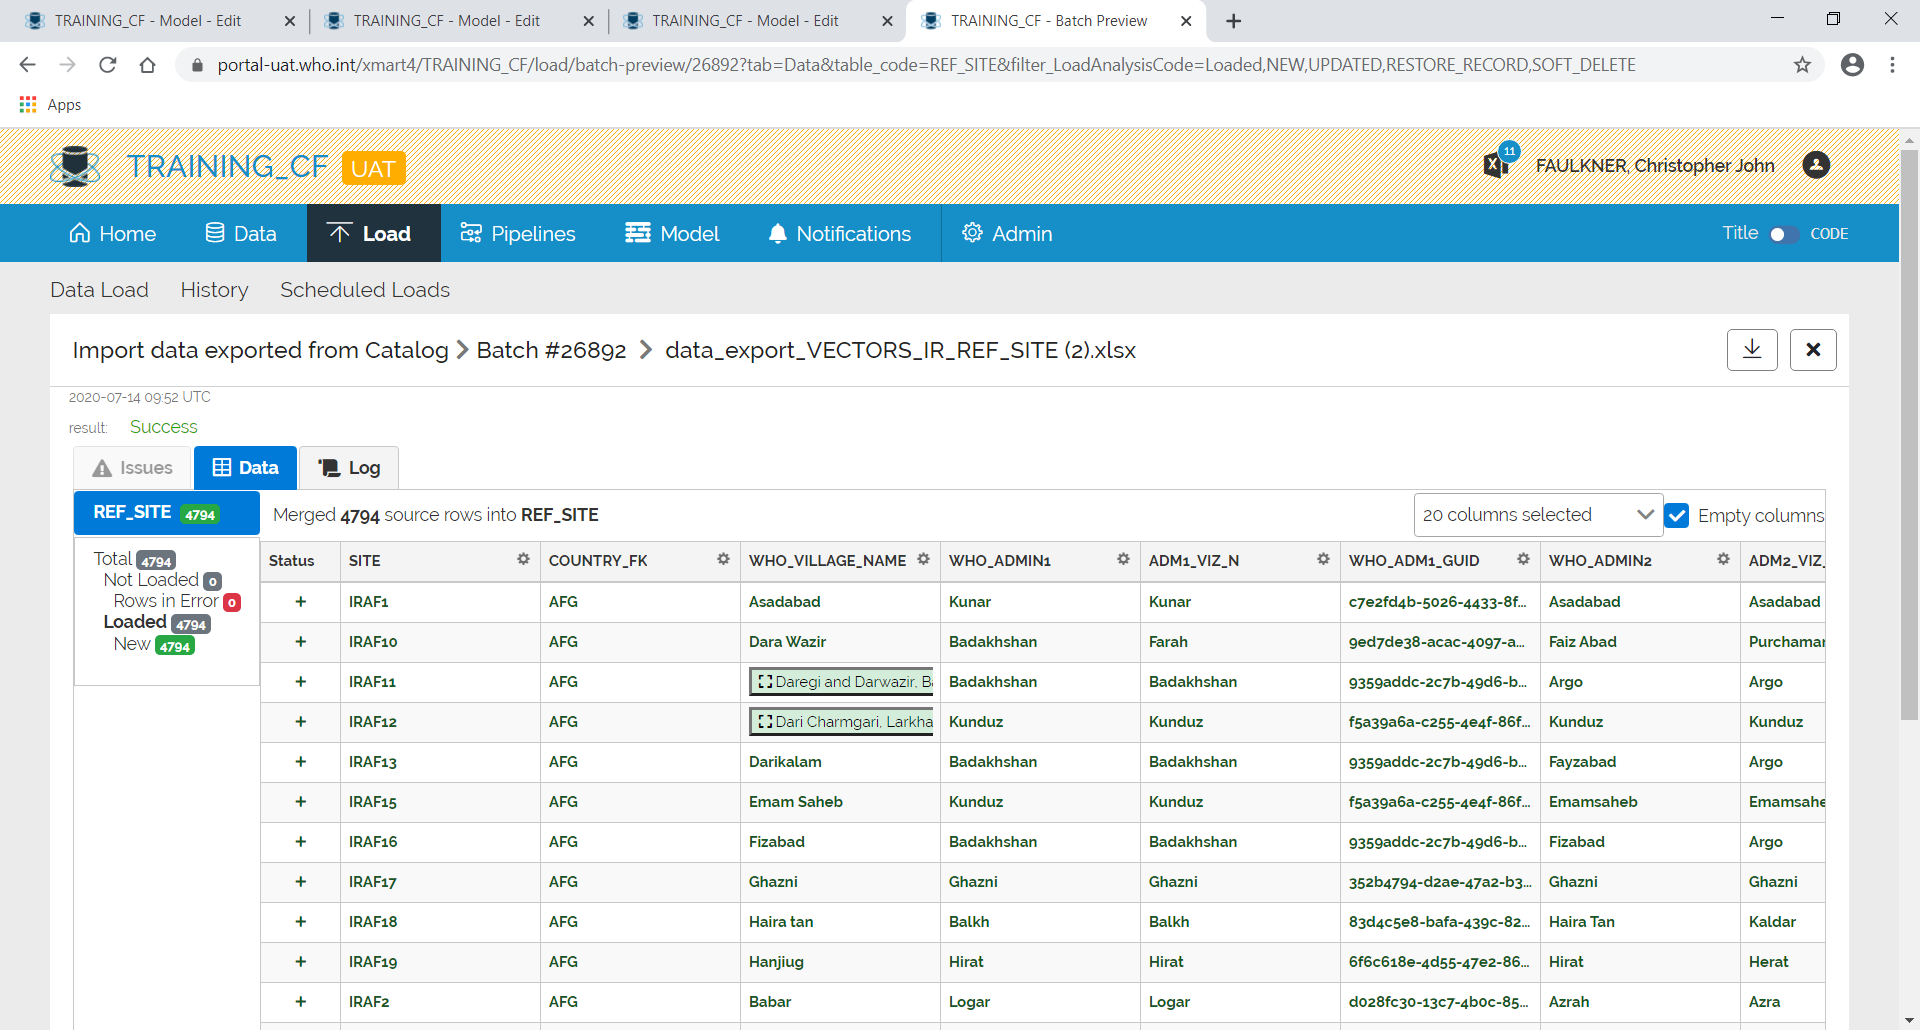Open Scheduled Loads link

tap(365, 290)
